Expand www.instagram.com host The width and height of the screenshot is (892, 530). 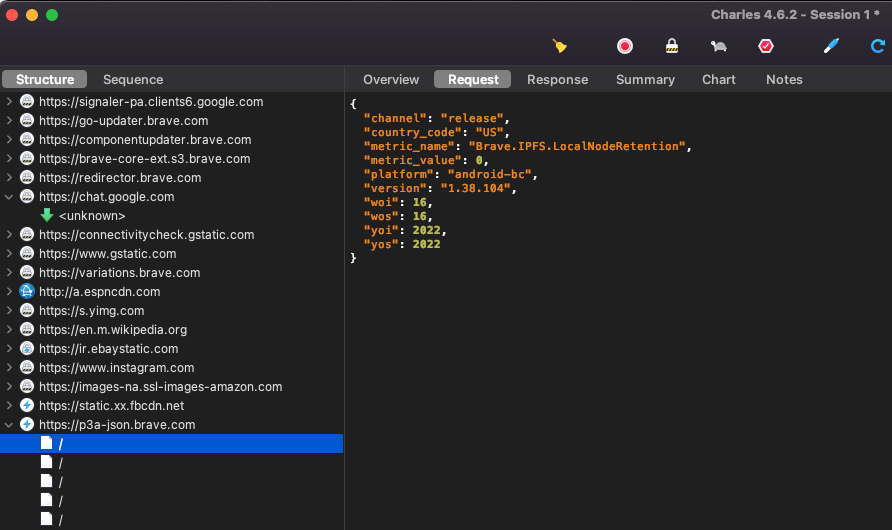pos(9,367)
